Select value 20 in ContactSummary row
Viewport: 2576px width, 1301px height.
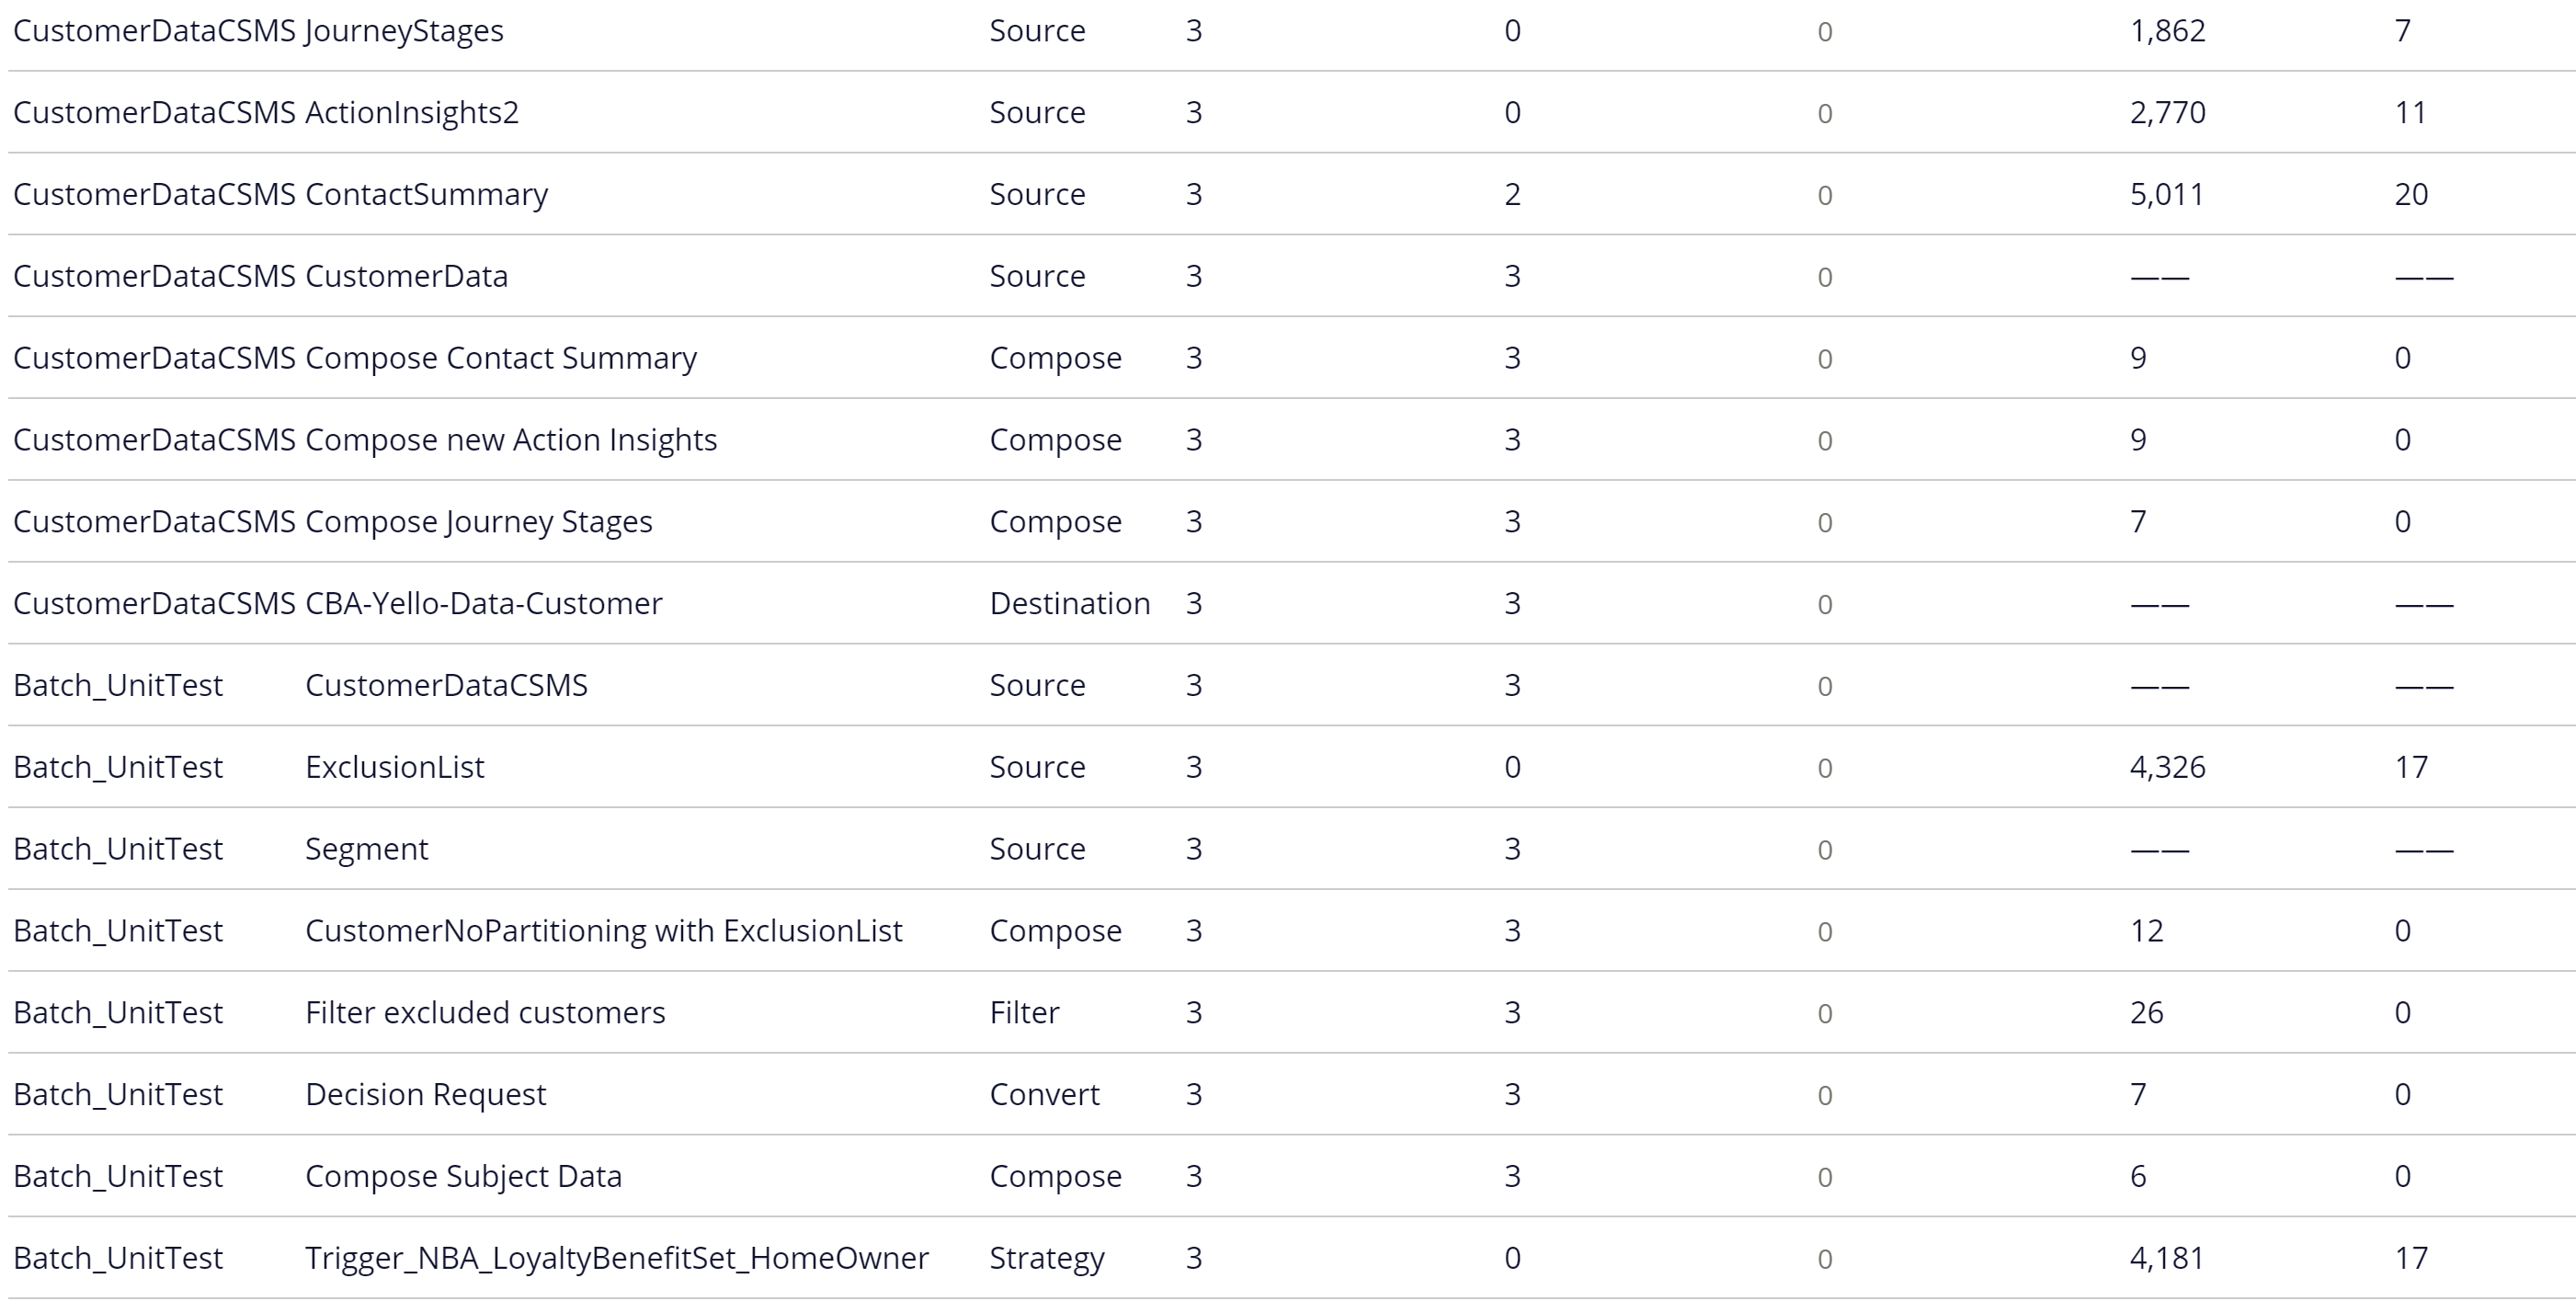[x=2411, y=194]
